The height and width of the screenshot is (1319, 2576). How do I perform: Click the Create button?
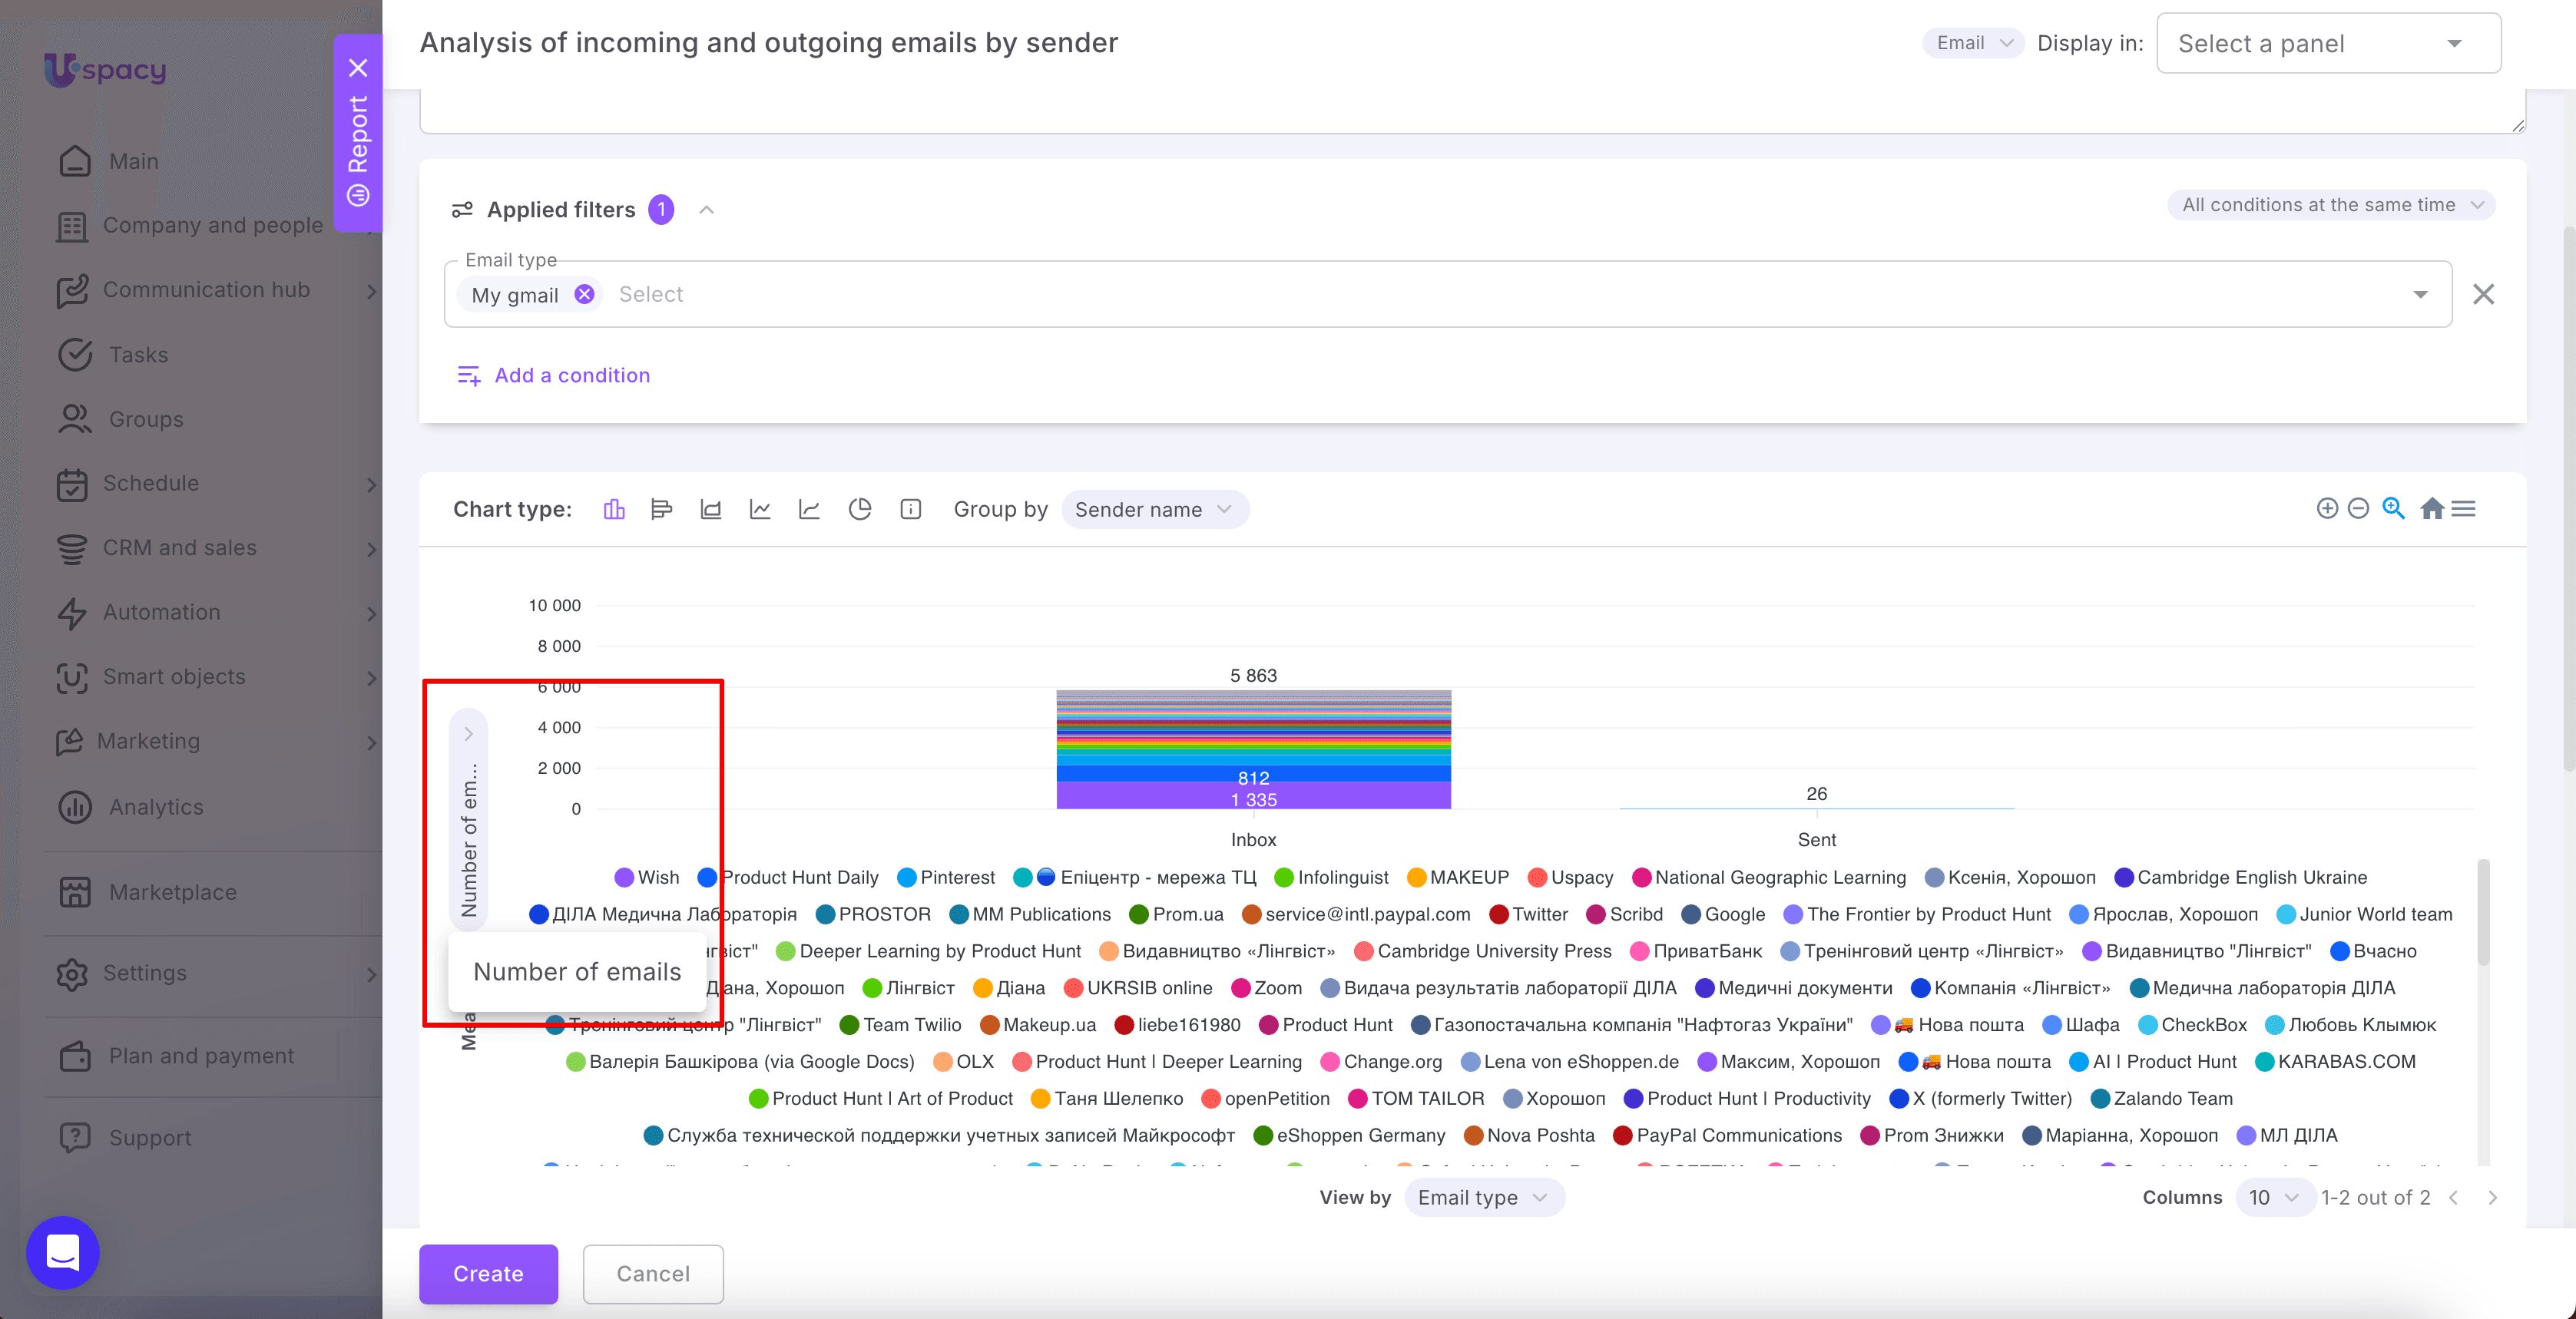488,1273
